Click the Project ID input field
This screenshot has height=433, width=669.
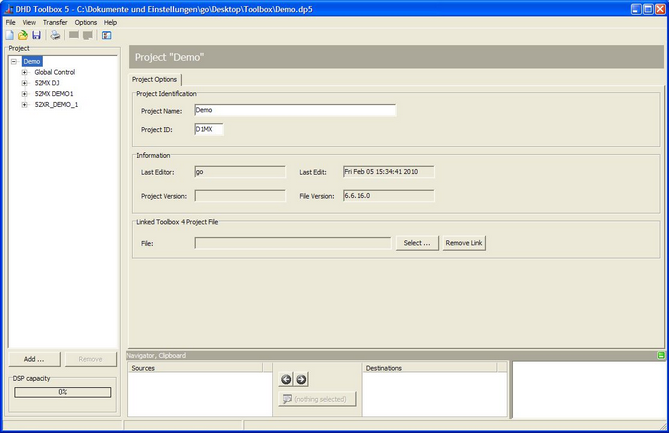pyautogui.click(x=209, y=129)
